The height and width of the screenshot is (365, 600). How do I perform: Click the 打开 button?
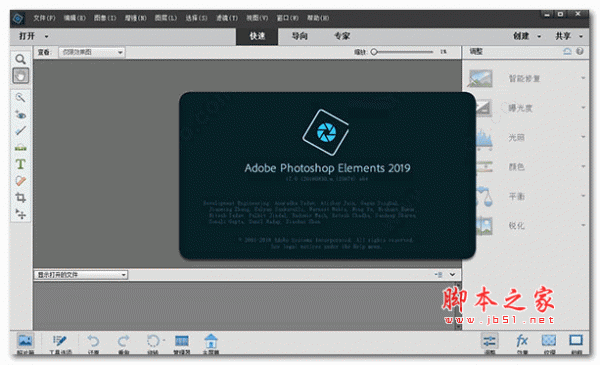coord(27,36)
